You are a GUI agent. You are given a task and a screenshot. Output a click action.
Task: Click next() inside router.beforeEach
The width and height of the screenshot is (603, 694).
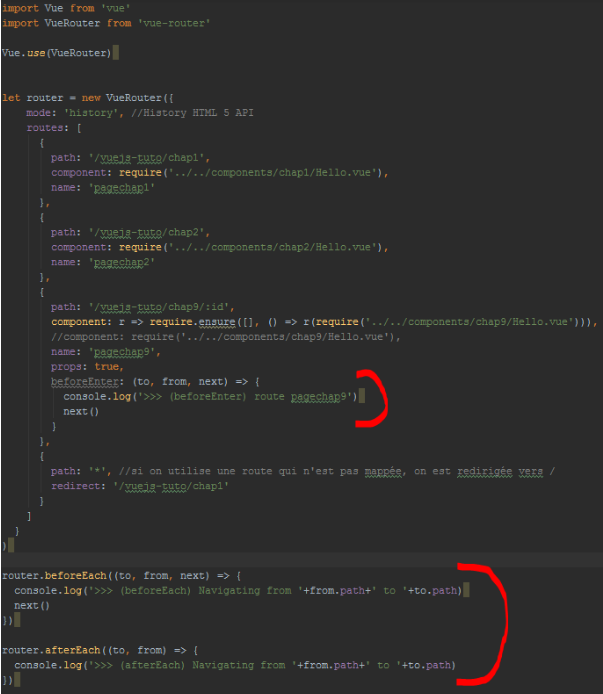(x=32, y=605)
